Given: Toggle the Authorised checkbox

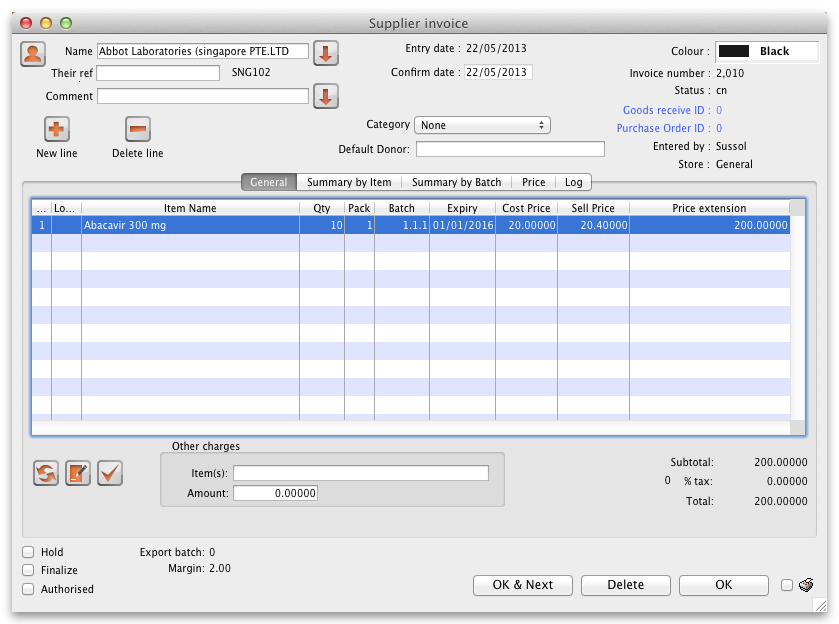Looking at the screenshot, I should click(28, 589).
